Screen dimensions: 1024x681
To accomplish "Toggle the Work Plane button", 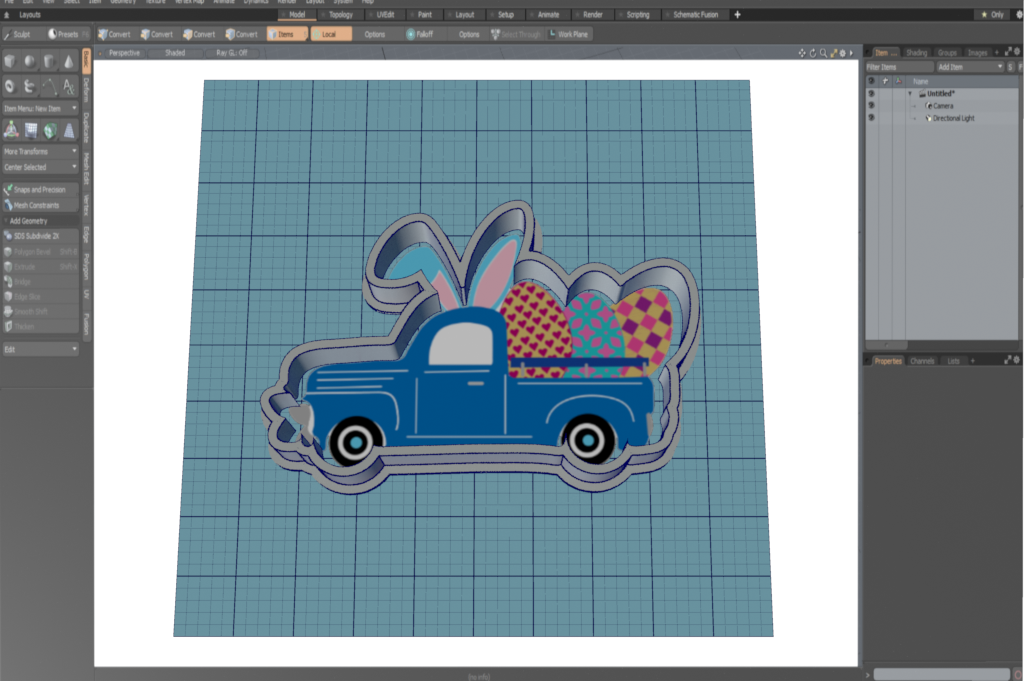I will (569, 34).
